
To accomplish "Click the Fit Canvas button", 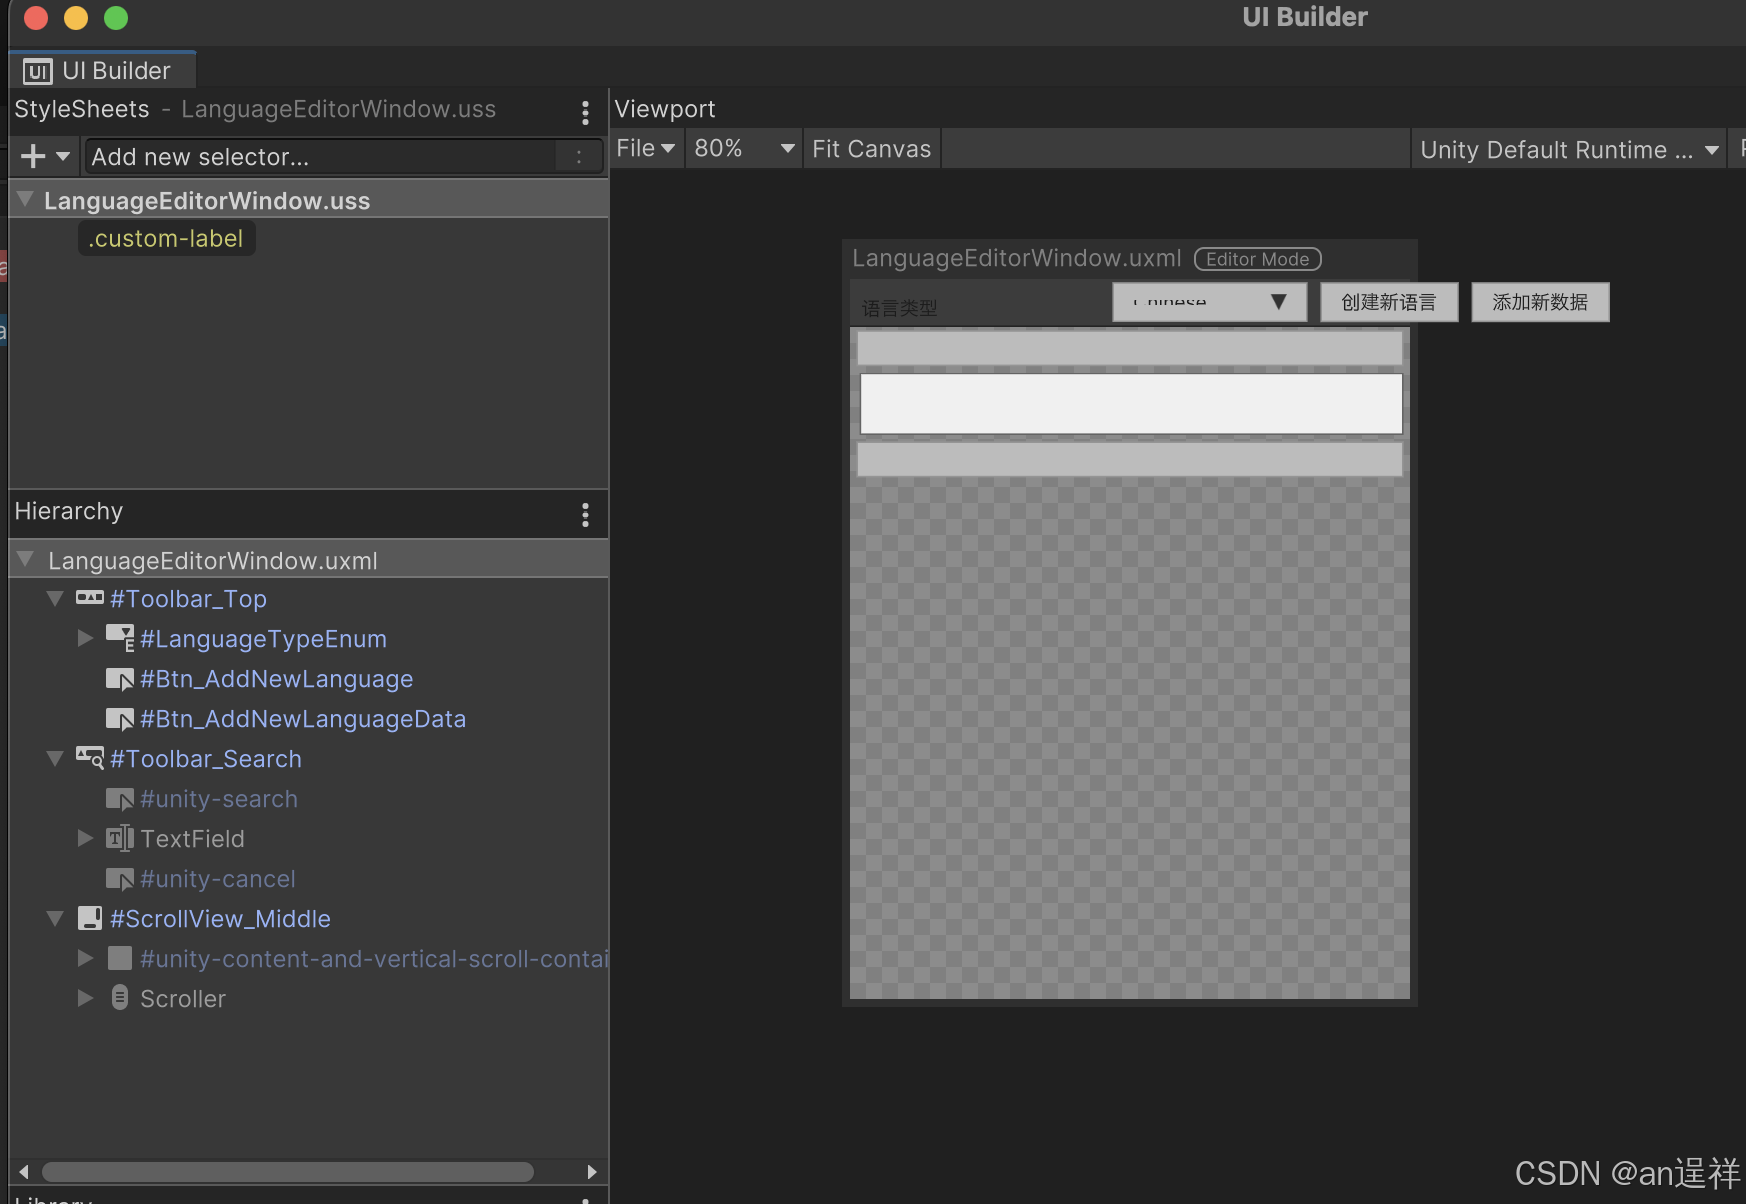I will pos(871,148).
